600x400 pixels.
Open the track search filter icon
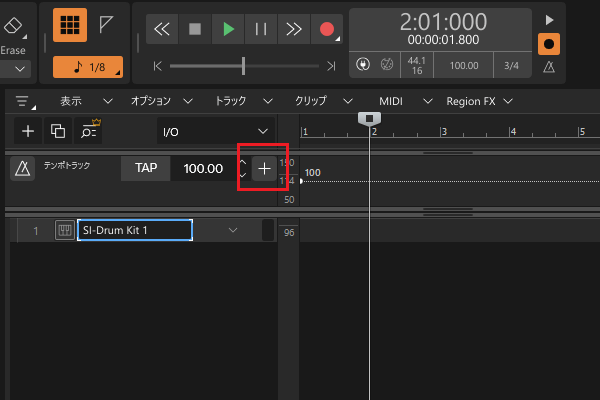(x=90, y=131)
